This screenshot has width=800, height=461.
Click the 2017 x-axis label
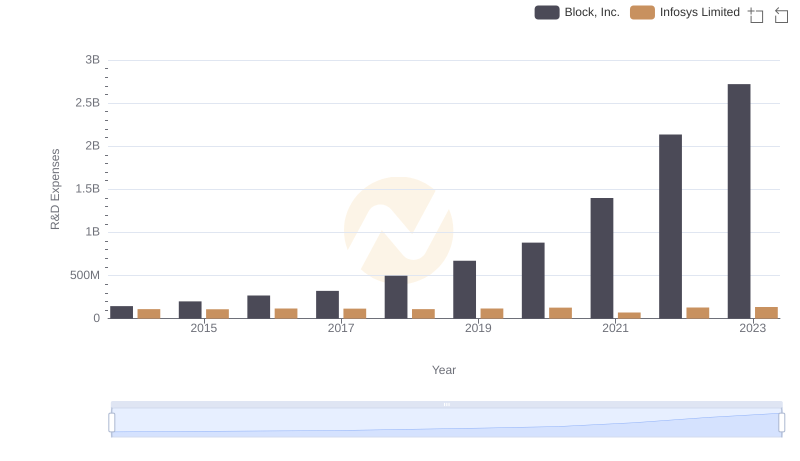click(x=341, y=328)
